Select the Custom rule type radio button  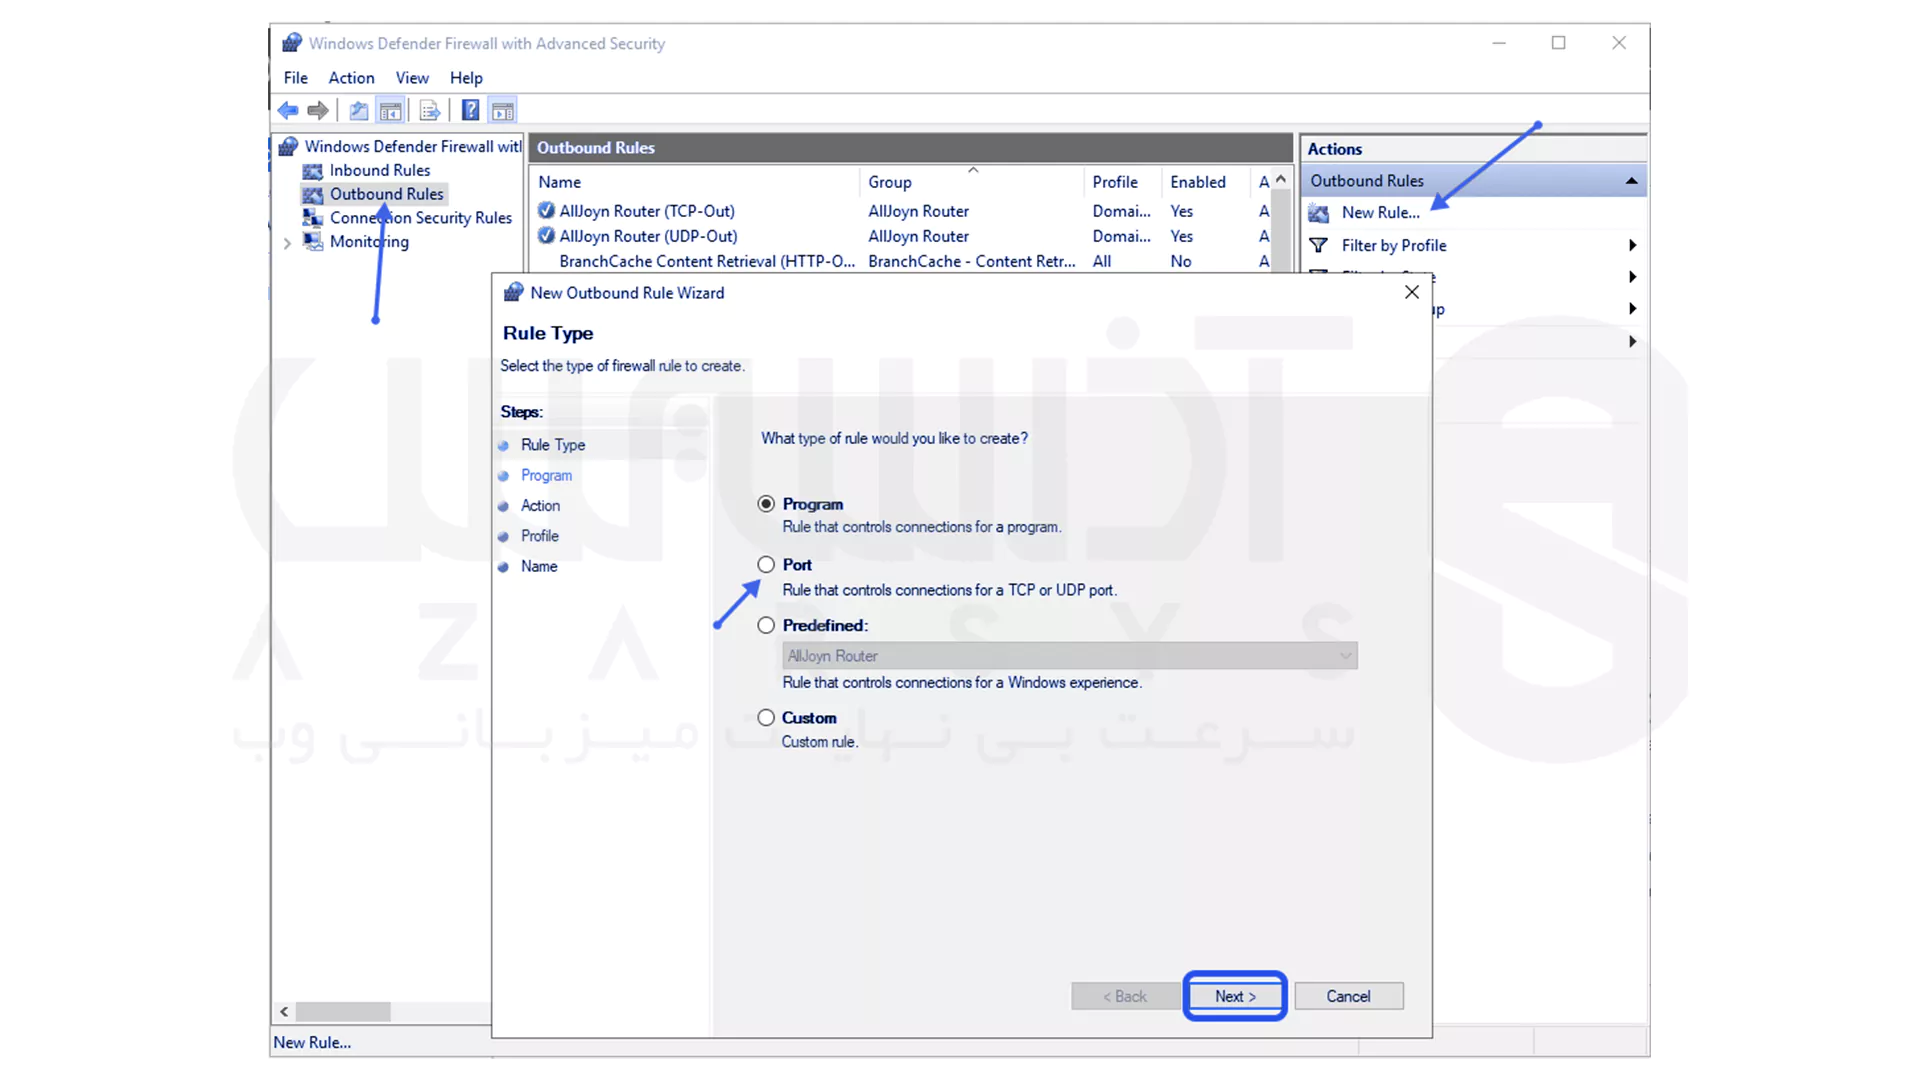click(x=766, y=717)
